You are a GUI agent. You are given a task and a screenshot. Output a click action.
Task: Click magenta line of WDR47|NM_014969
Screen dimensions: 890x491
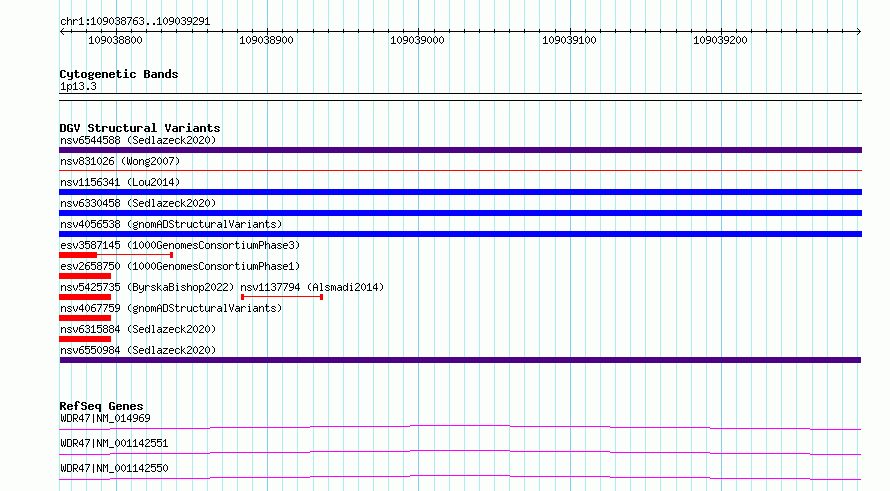(460, 427)
